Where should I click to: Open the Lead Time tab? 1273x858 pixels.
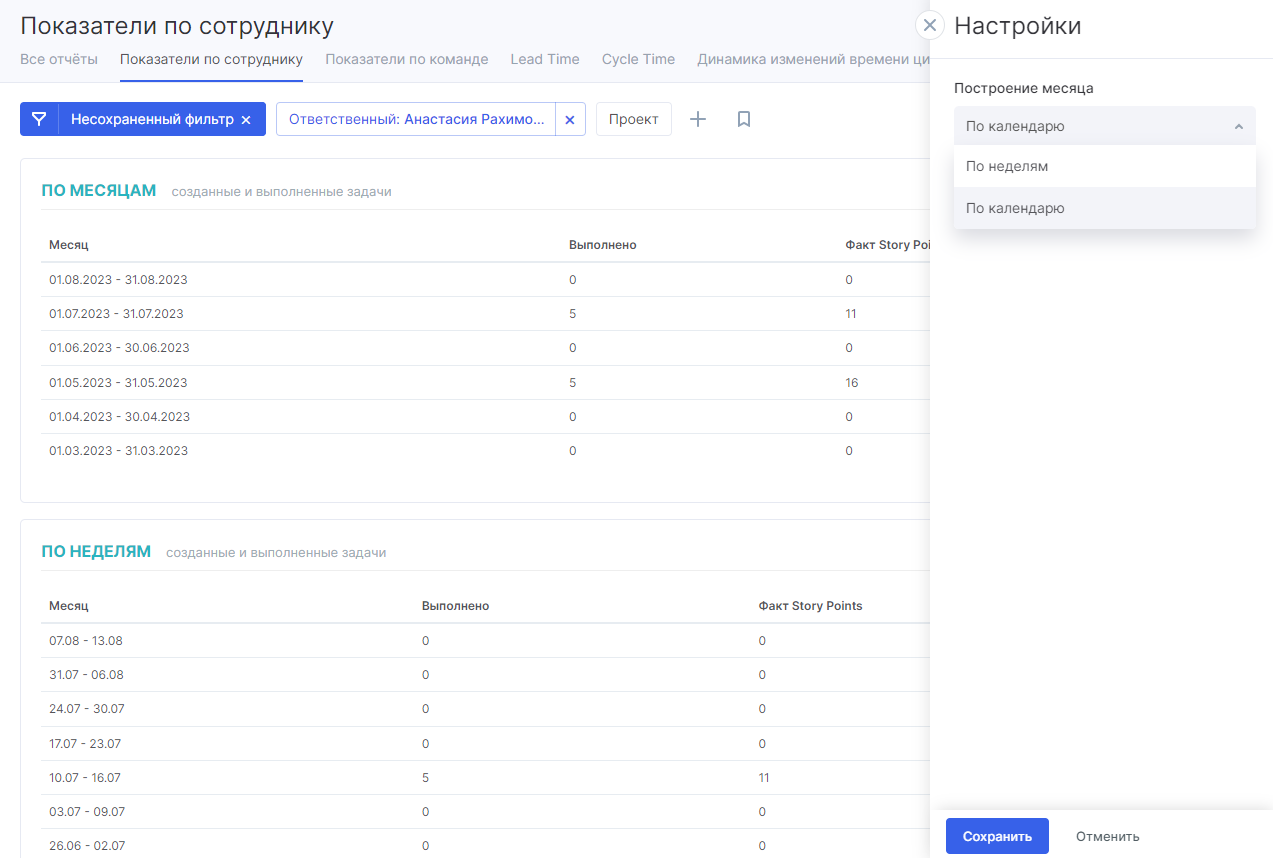point(545,59)
